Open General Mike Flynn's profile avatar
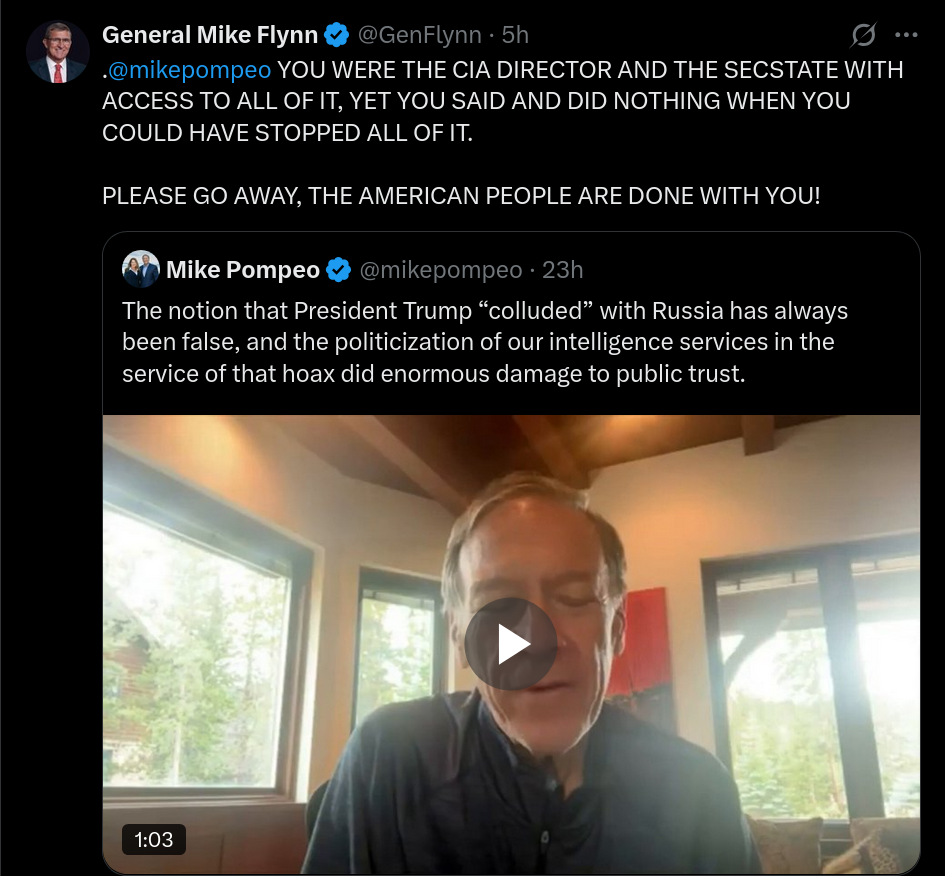Viewport: 945px width, 876px height. click(58, 52)
